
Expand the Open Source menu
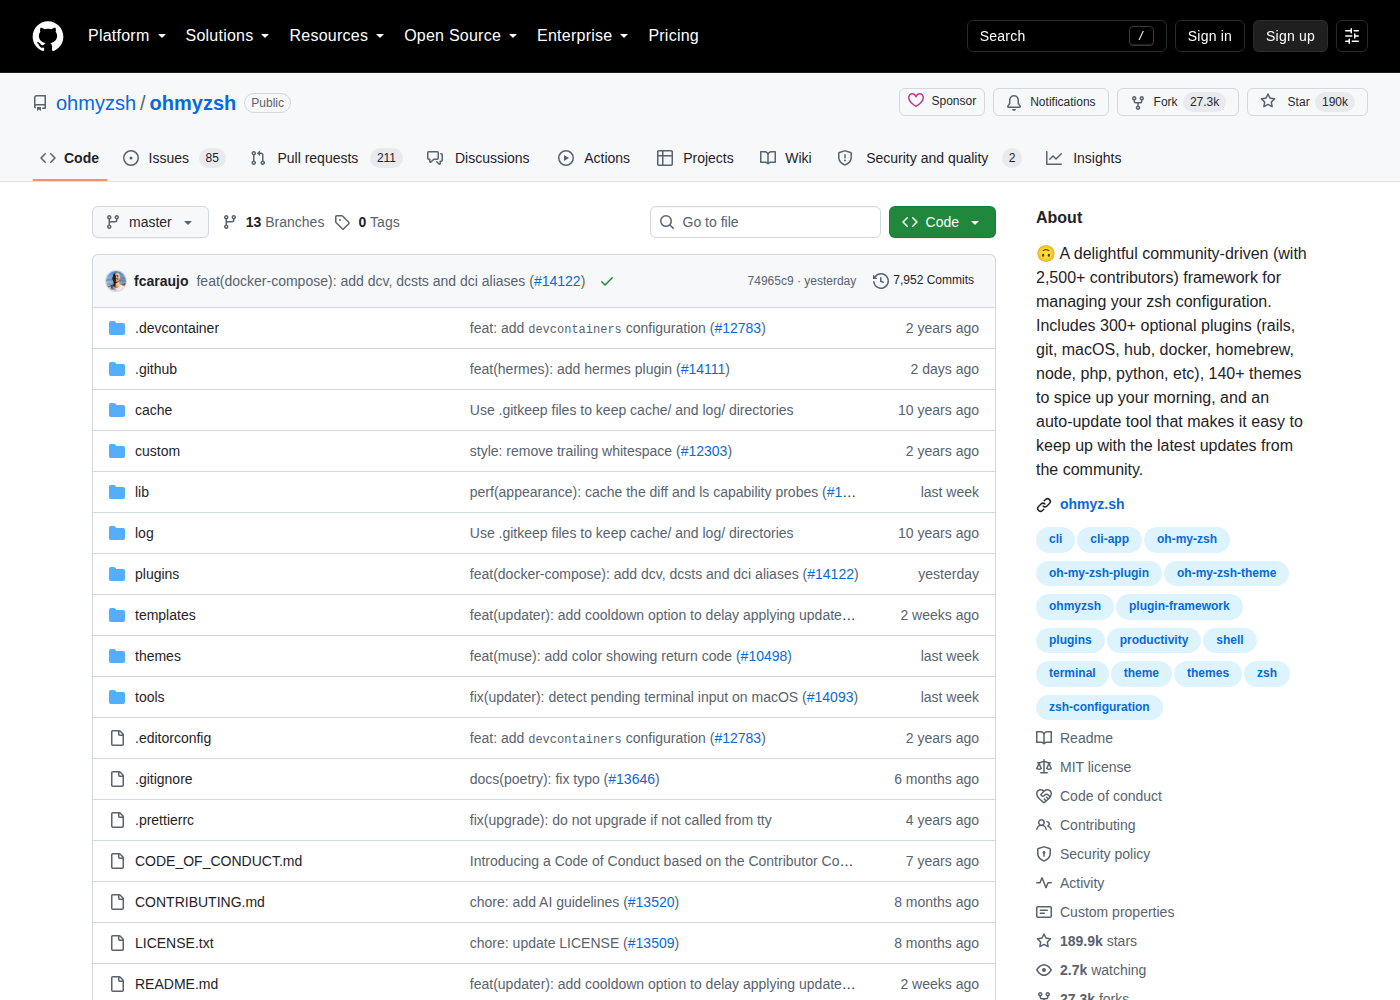[x=460, y=36]
